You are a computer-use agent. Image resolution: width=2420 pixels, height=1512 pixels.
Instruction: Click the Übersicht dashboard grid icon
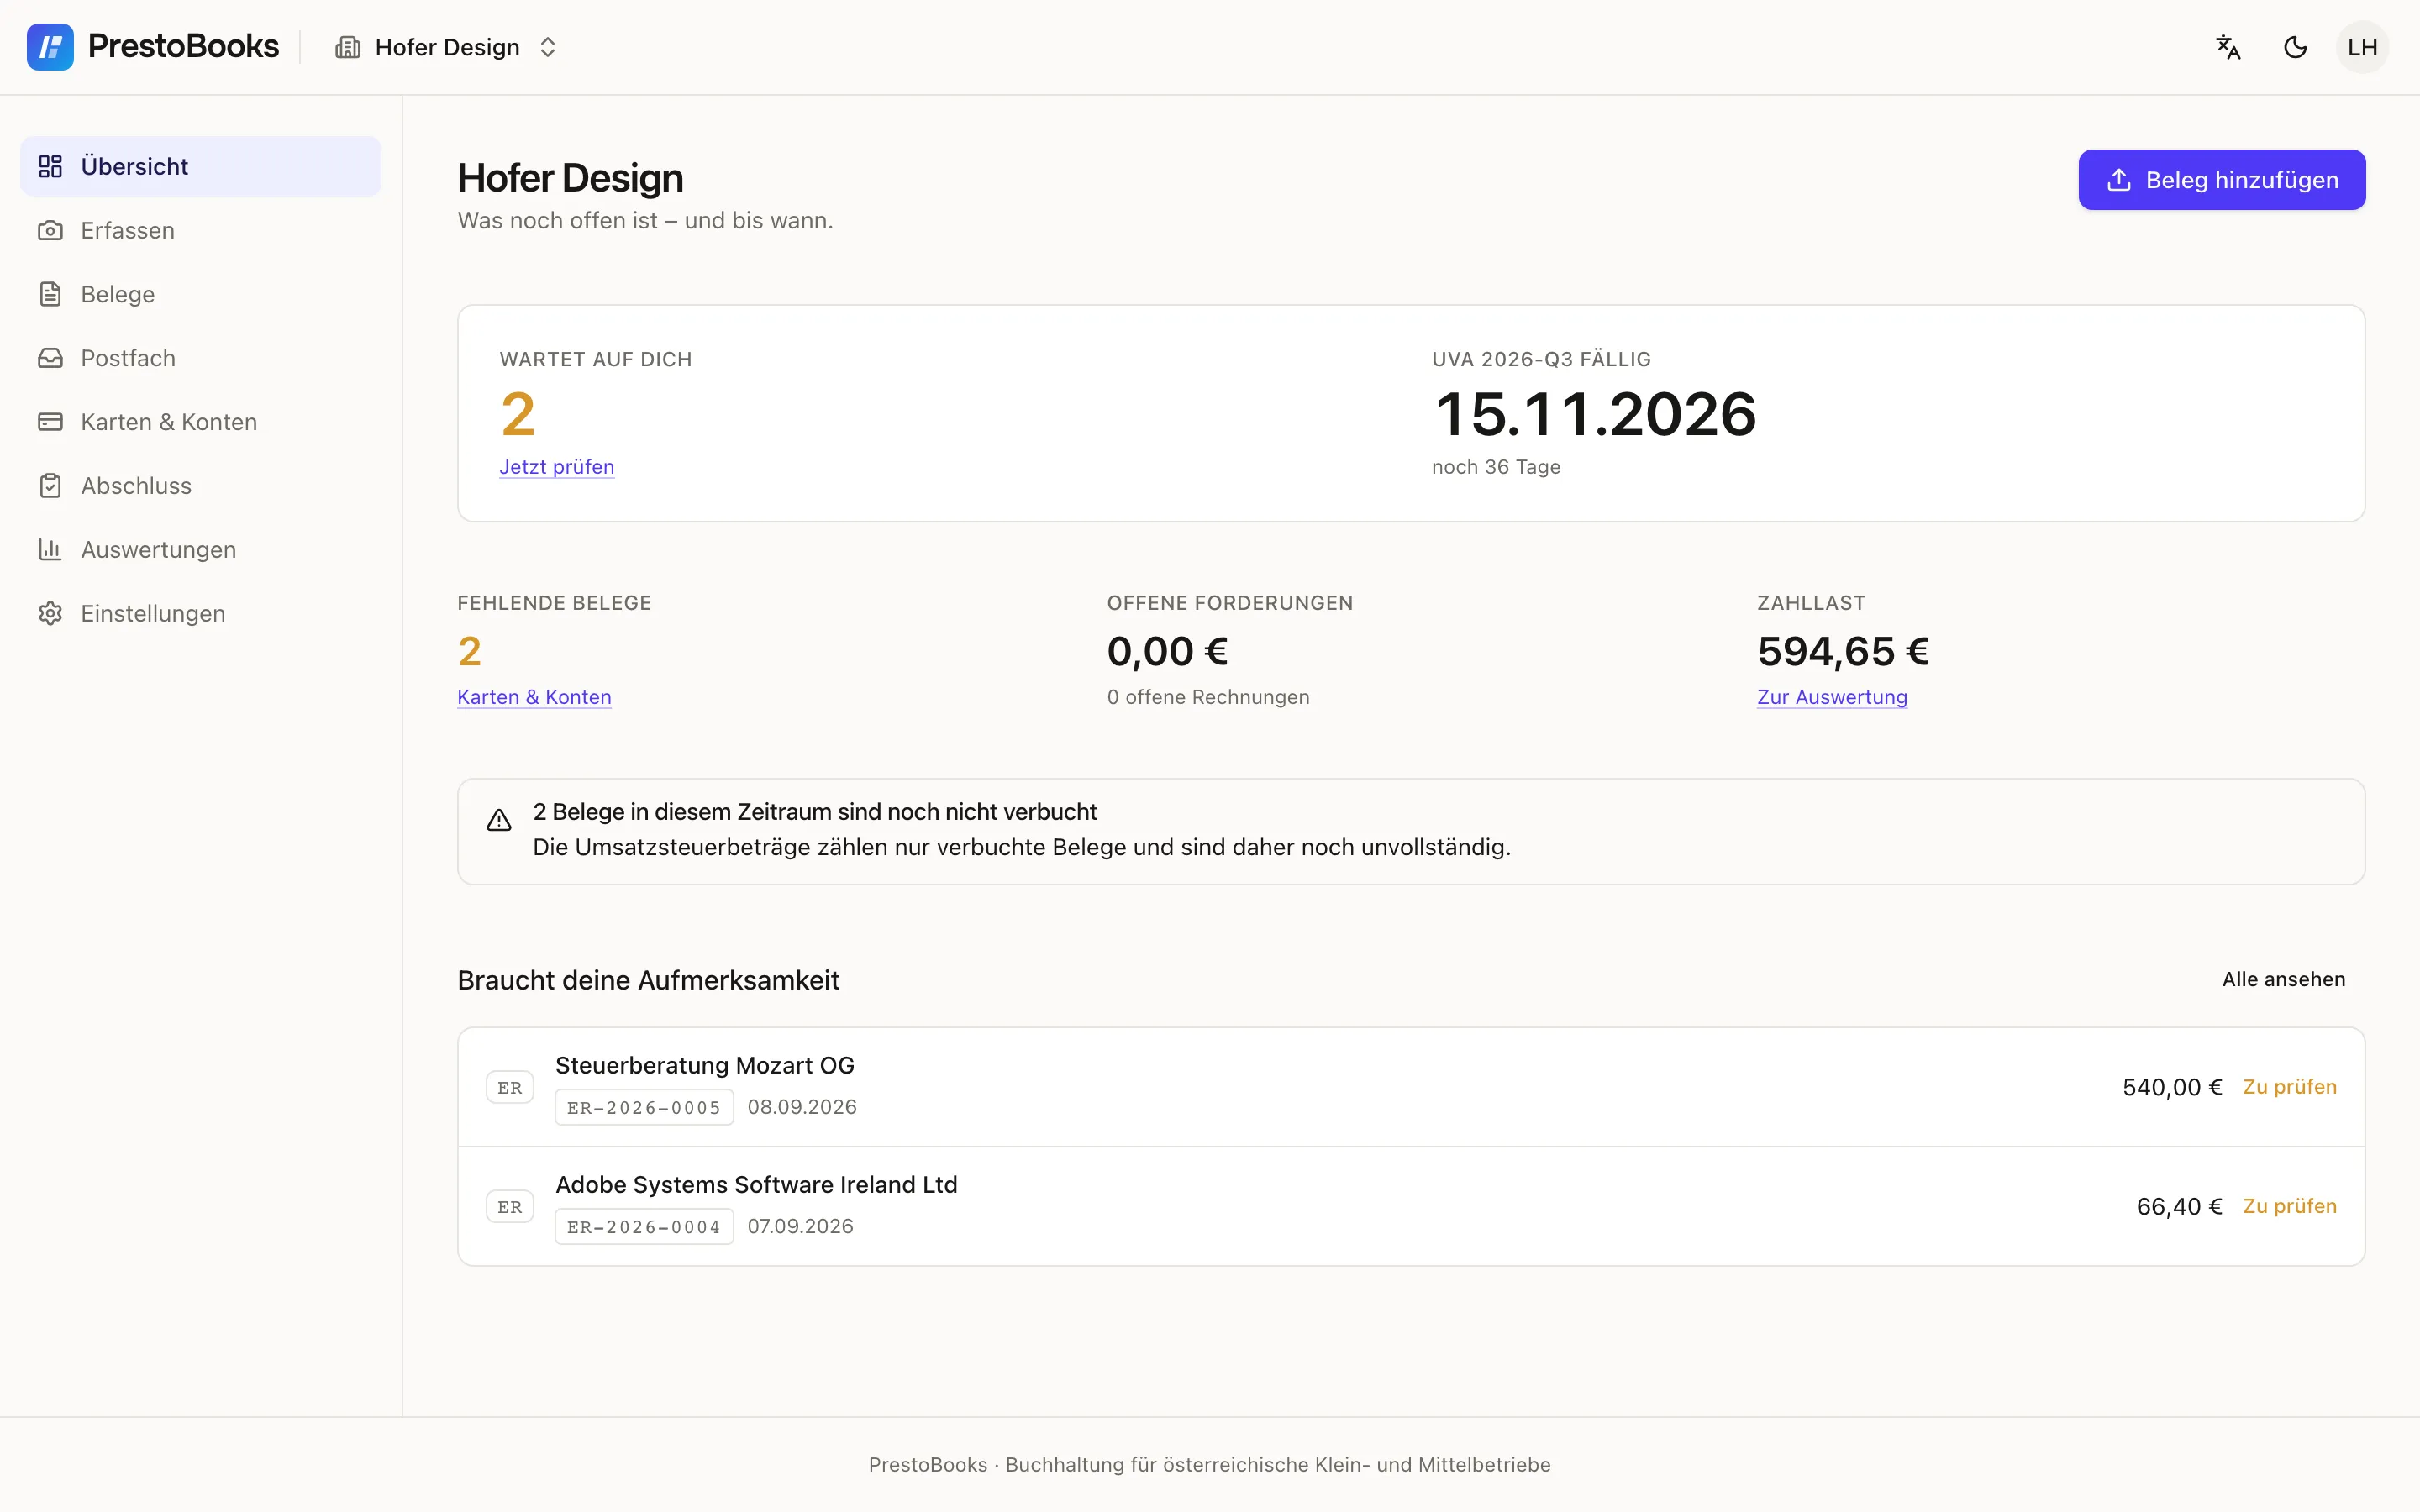pyautogui.click(x=50, y=166)
